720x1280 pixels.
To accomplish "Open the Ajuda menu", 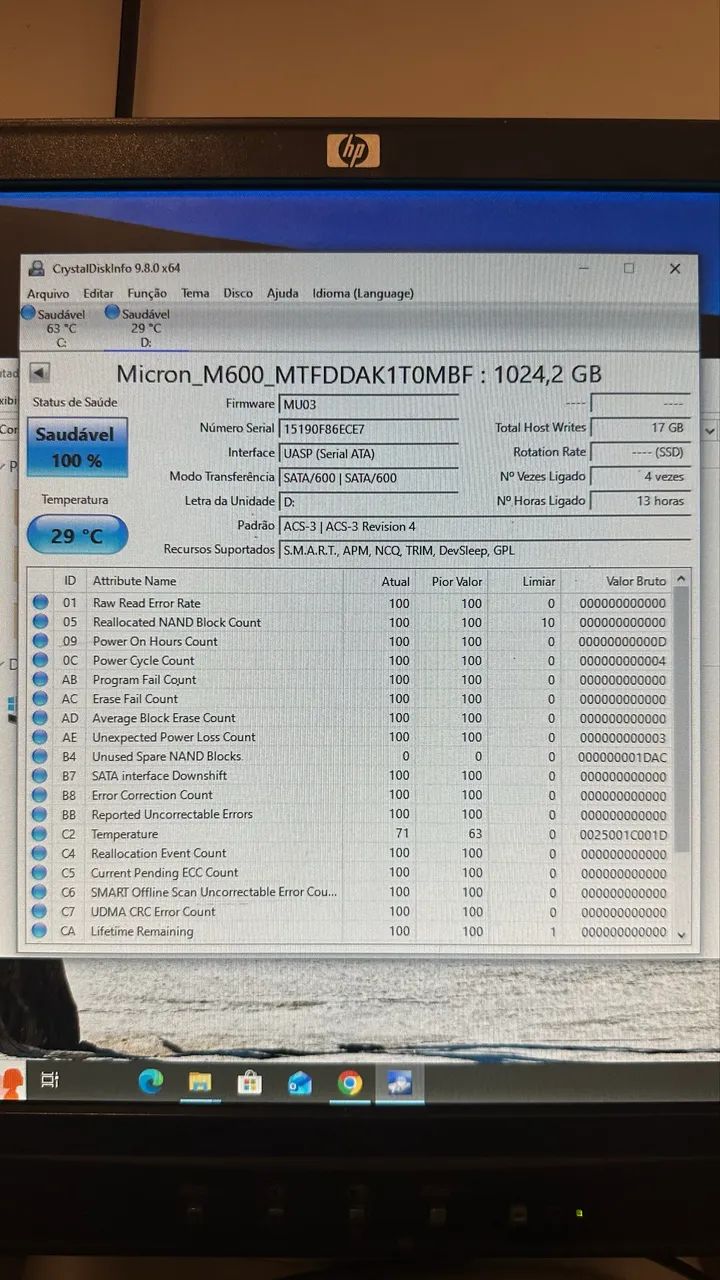I will coord(282,293).
